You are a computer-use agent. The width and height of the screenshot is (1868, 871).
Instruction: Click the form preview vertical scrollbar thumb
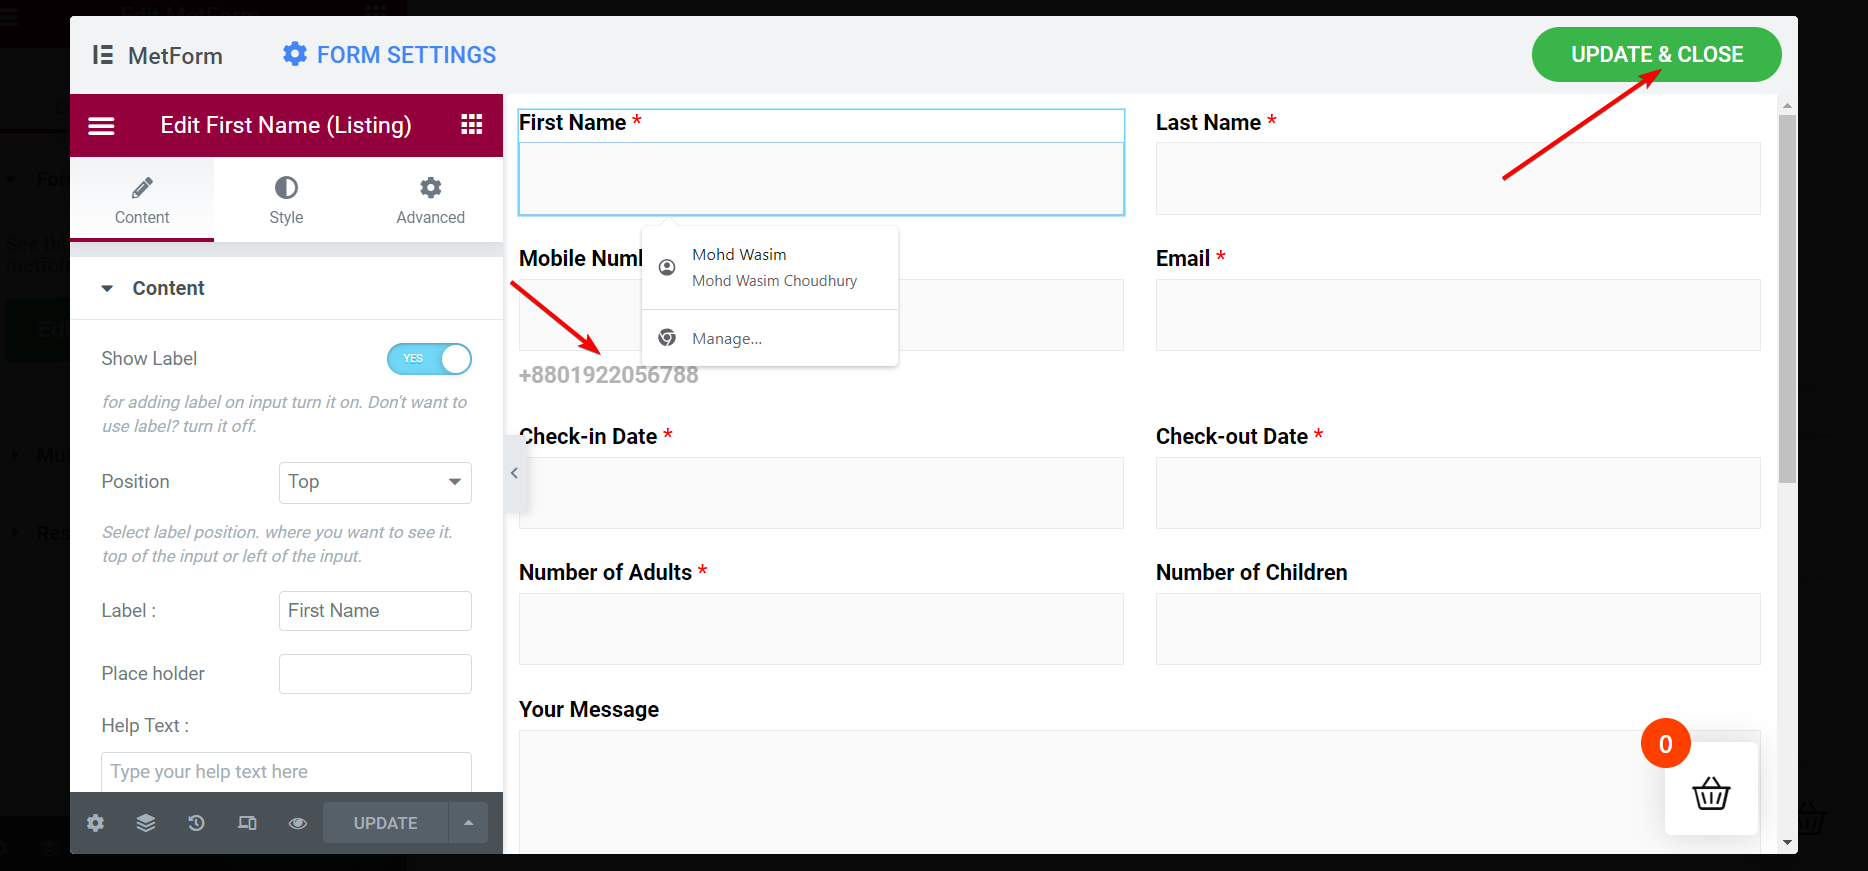(x=1787, y=299)
